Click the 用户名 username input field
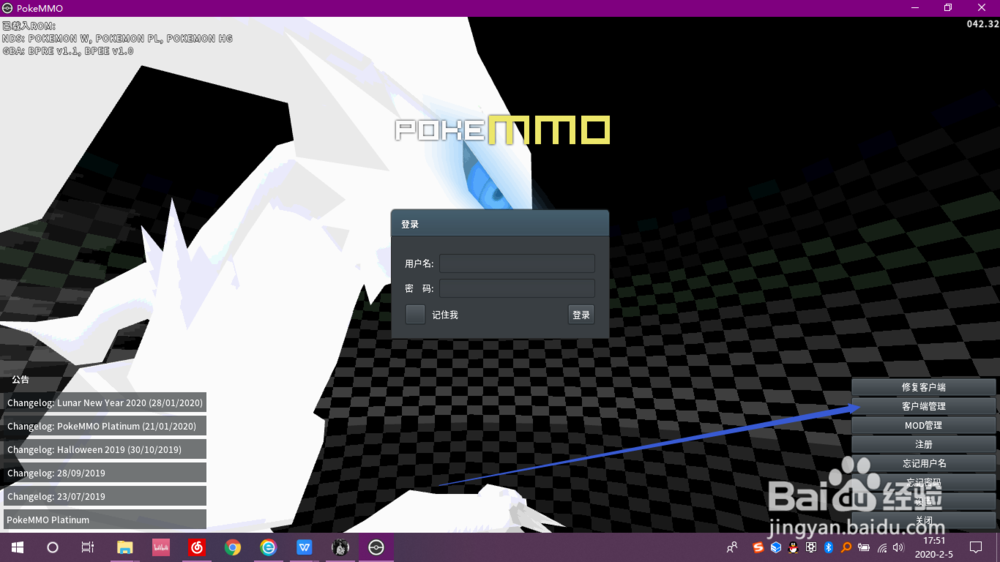Screen dimensions: 1000x562 tap(517, 263)
